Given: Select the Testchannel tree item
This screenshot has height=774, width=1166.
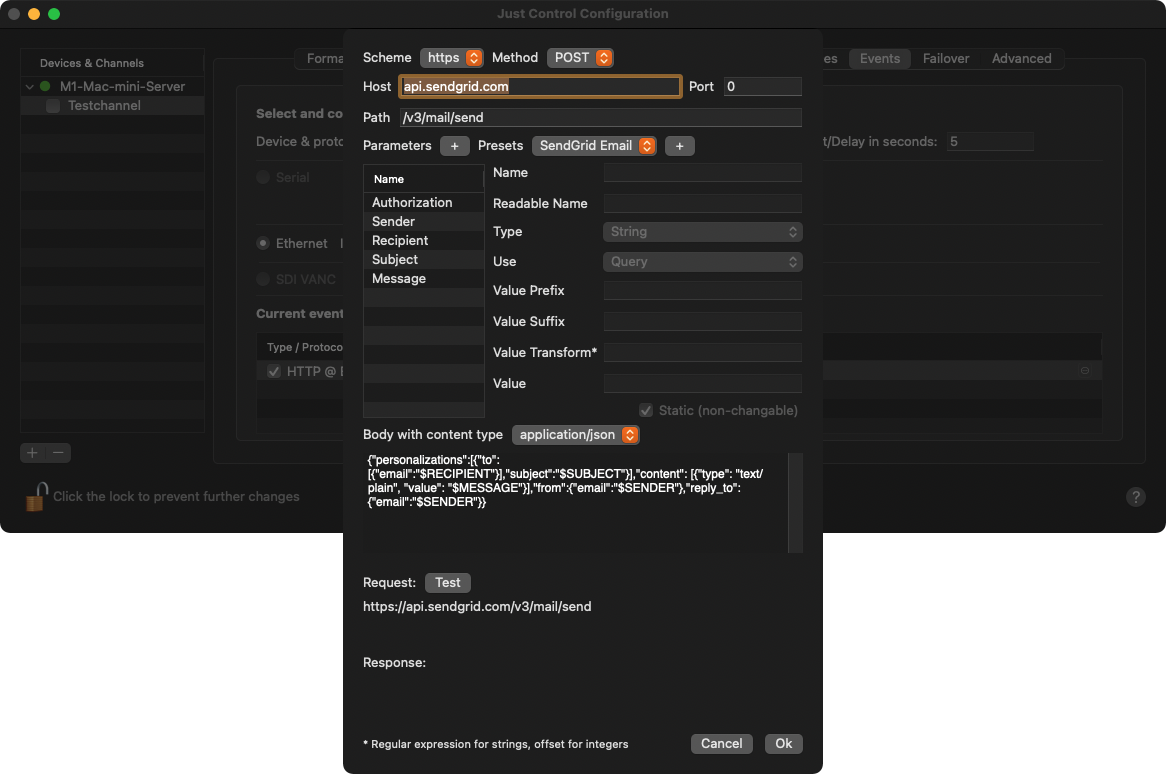Looking at the screenshot, I should (x=112, y=106).
